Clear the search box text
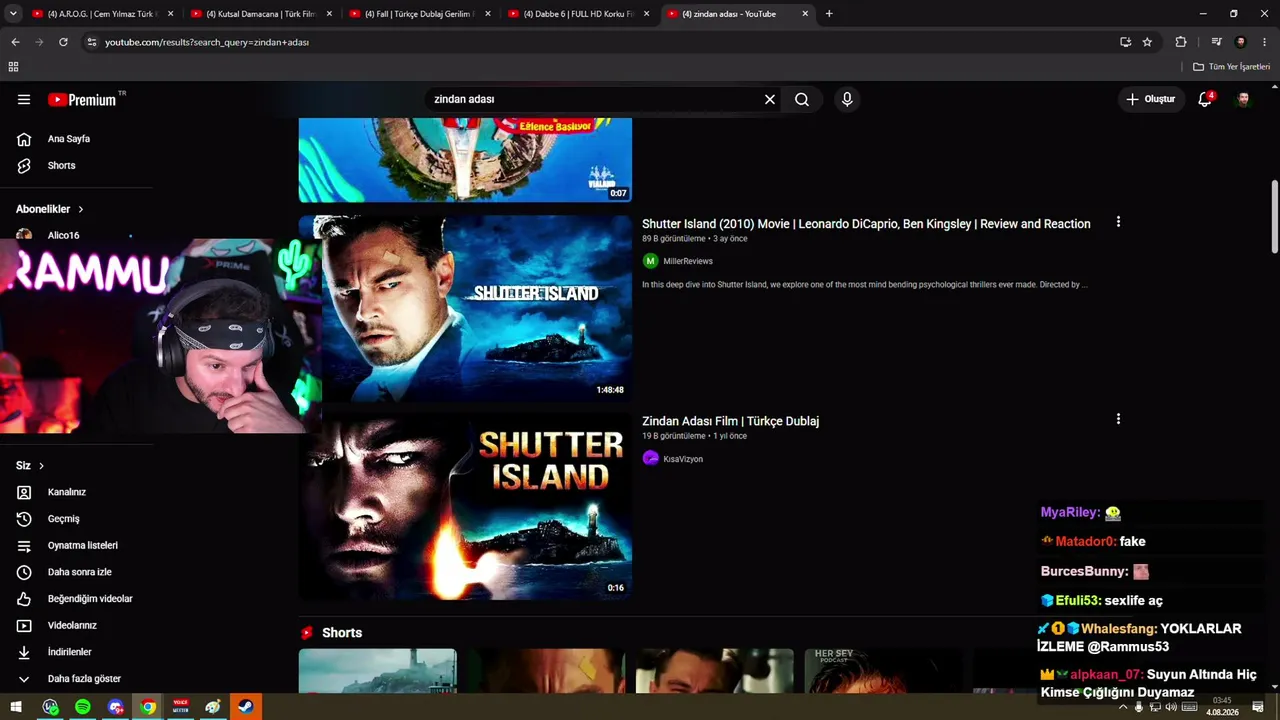 pyautogui.click(x=770, y=100)
